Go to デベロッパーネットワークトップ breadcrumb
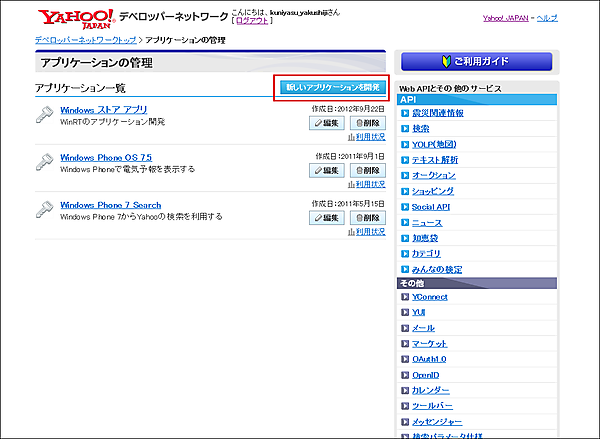Viewport: 600px width, 439px height. (86, 40)
